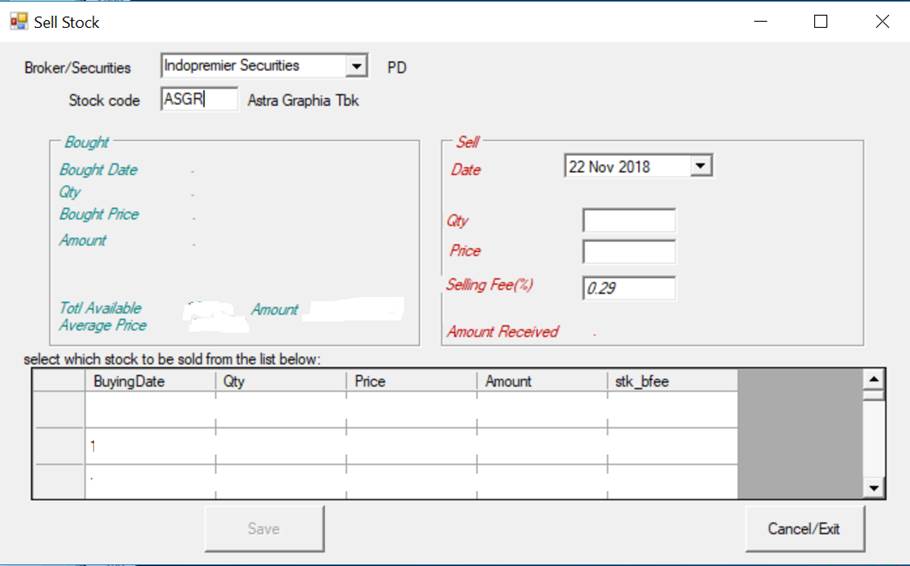Click the sell Qty input field

tap(629, 221)
